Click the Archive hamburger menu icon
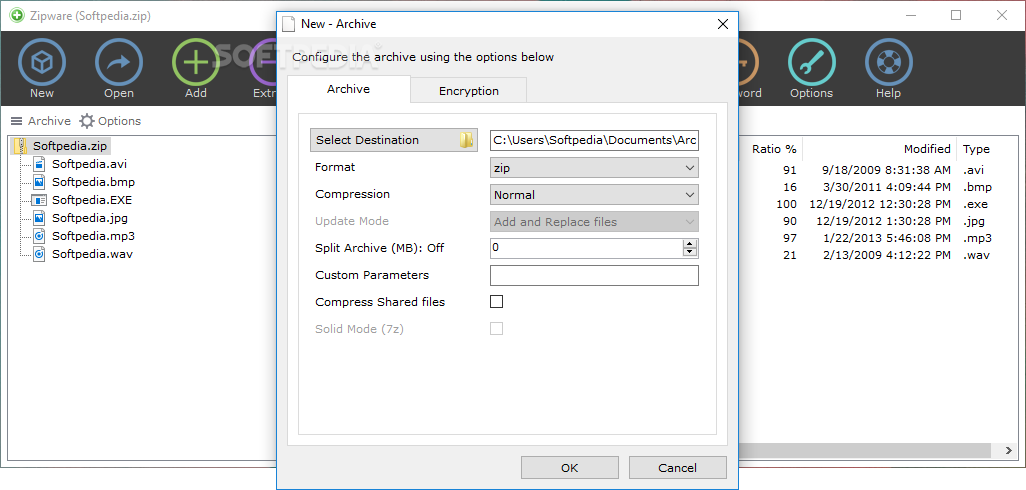Viewport: 1026px width, 490px height. tap(16, 121)
